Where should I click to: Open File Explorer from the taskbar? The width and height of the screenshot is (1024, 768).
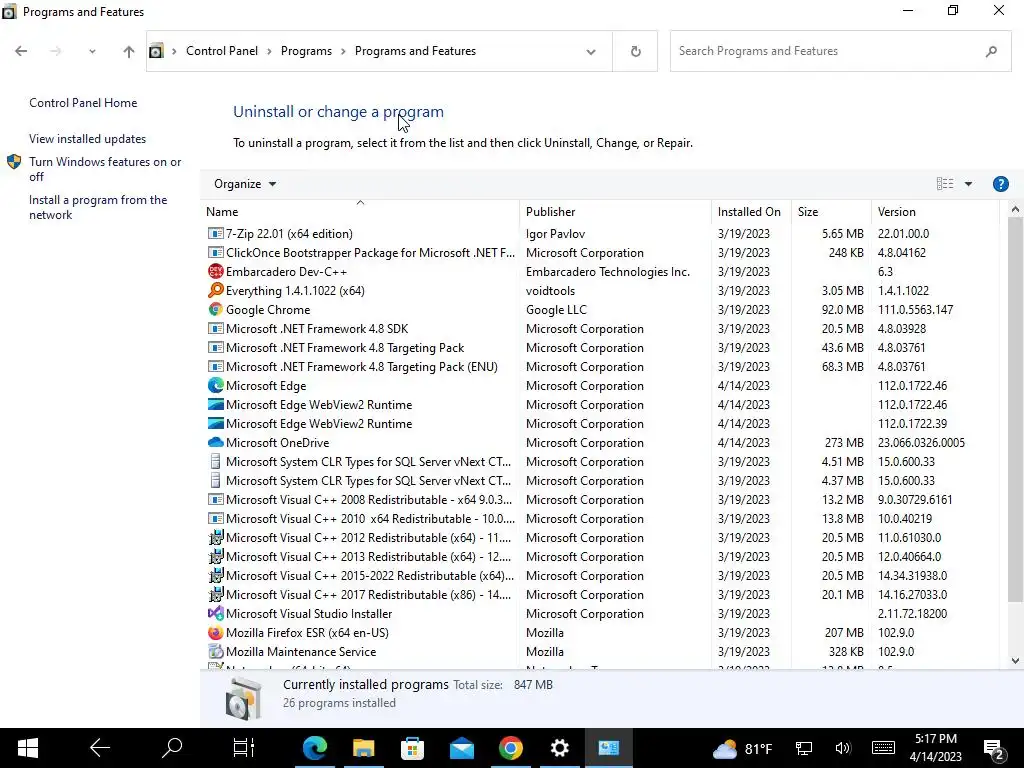(x=364, y=748)
